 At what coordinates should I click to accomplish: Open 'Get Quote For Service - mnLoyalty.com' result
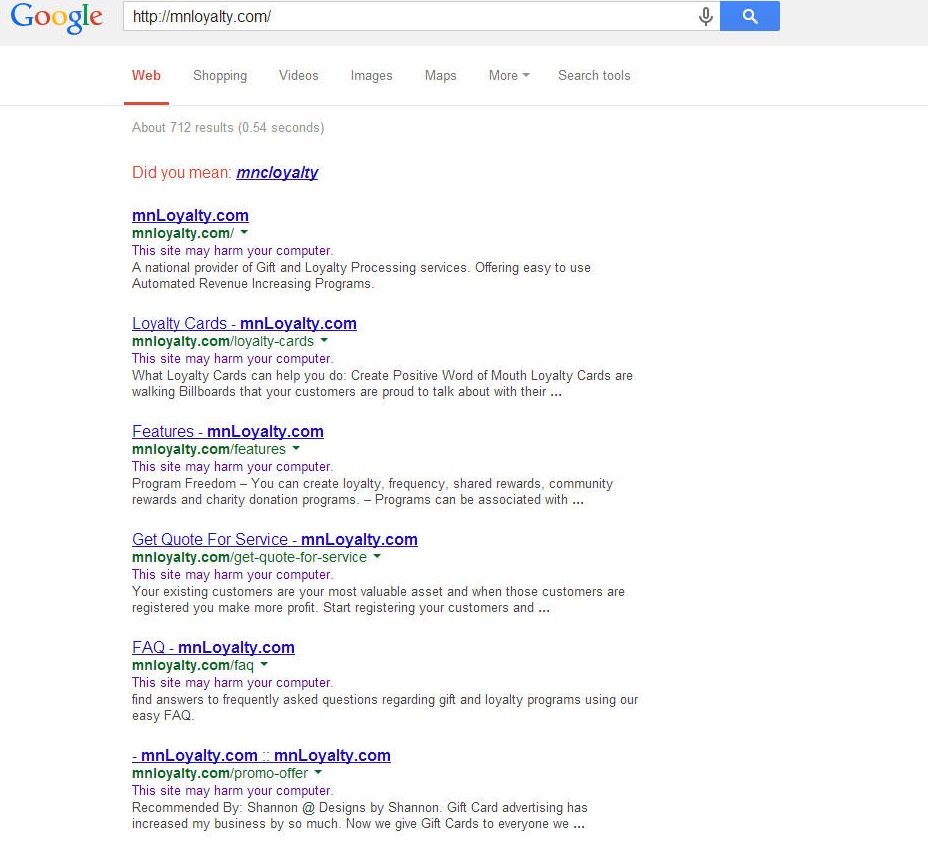coord(275,540)
